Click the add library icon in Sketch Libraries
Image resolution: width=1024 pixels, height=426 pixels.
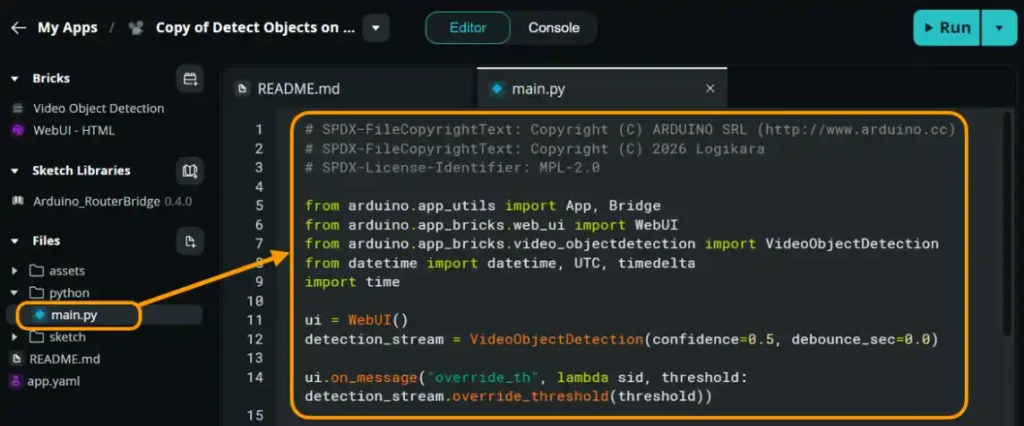pos(190,171)
